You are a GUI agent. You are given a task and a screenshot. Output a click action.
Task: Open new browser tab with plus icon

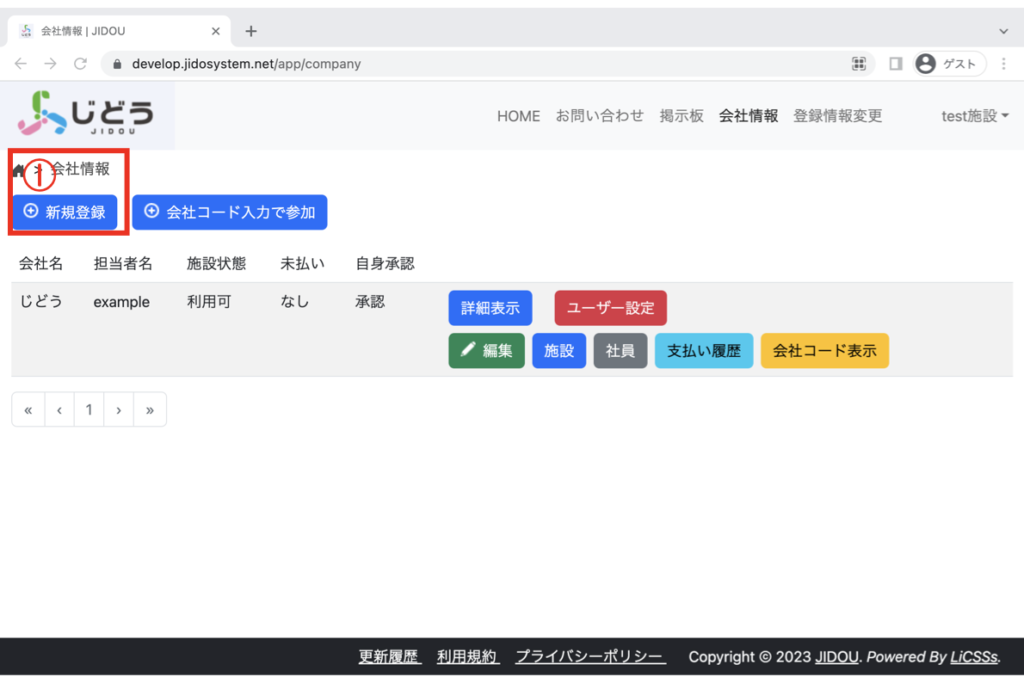(x=251, y=31)
